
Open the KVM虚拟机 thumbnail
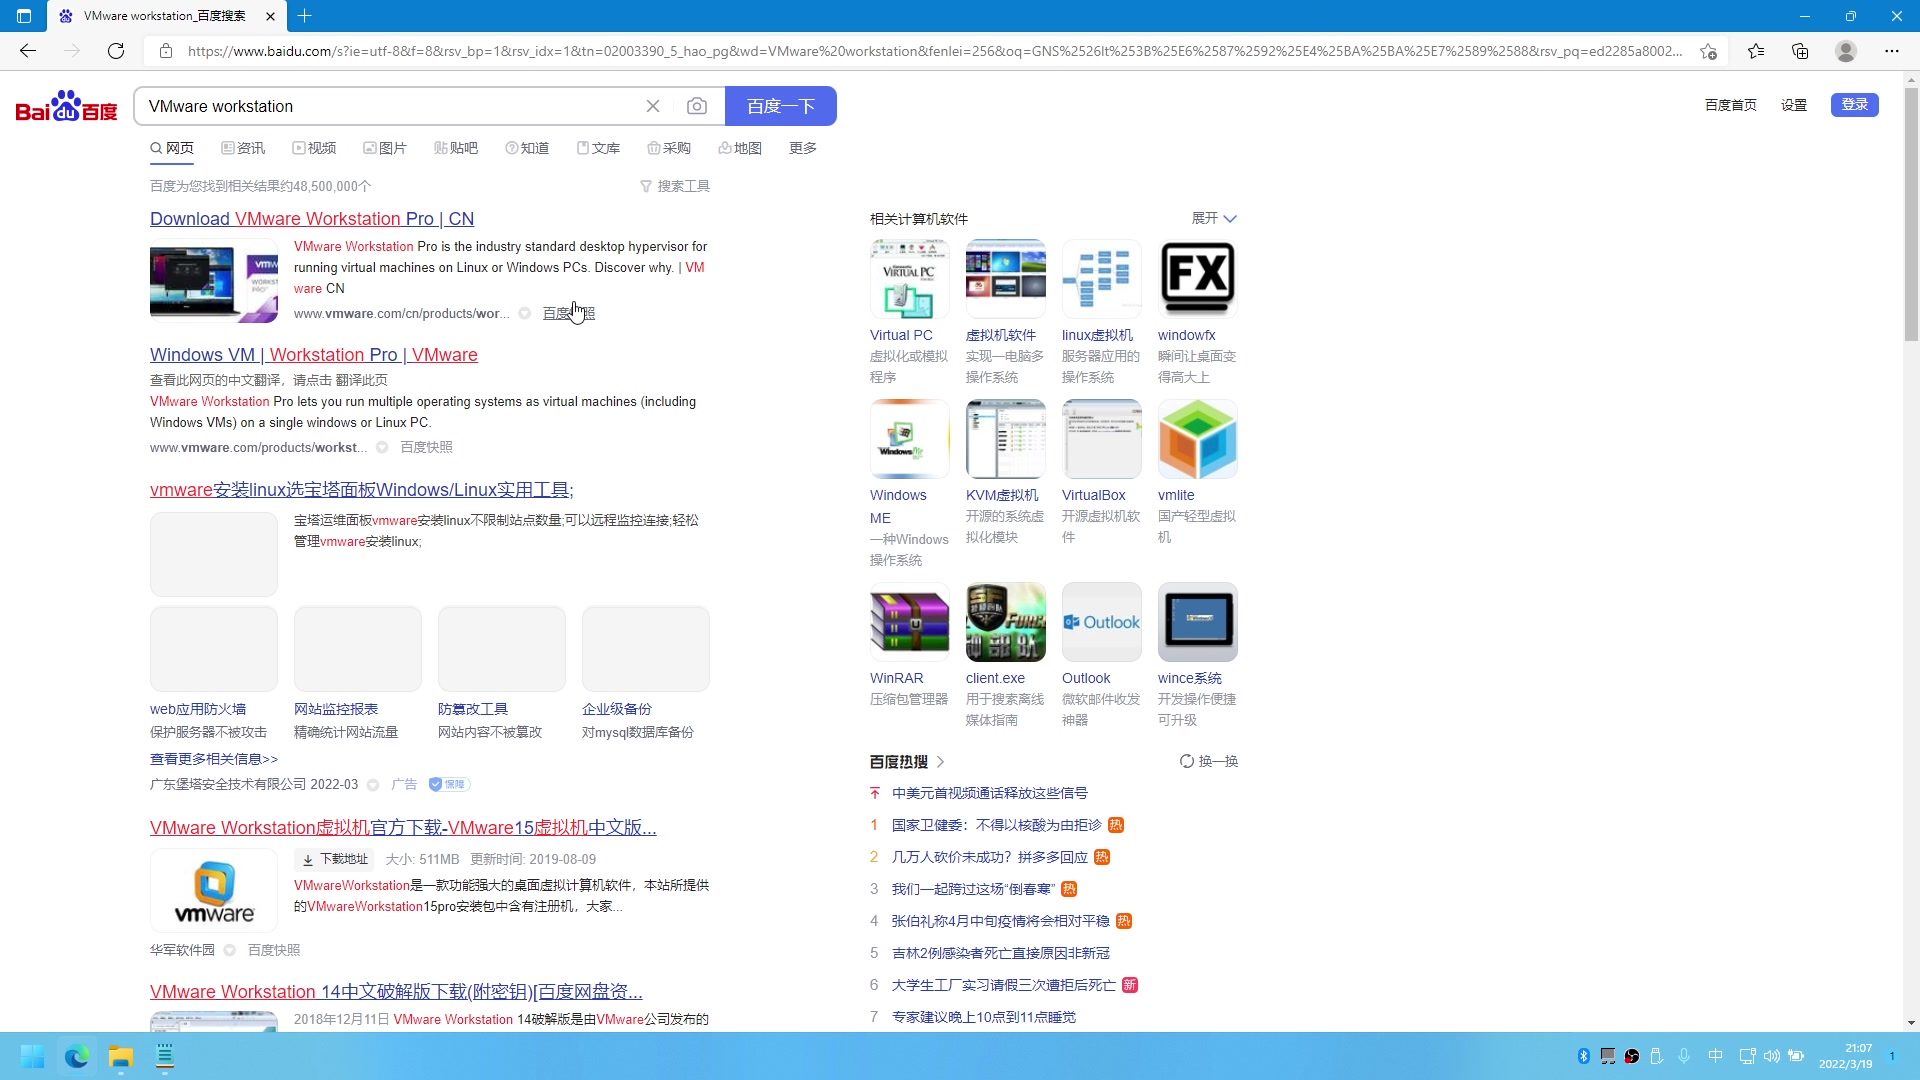1006,439
